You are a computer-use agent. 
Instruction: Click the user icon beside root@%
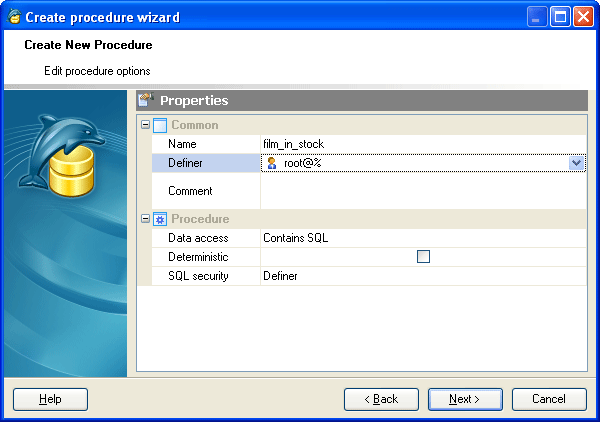point(272,163)
